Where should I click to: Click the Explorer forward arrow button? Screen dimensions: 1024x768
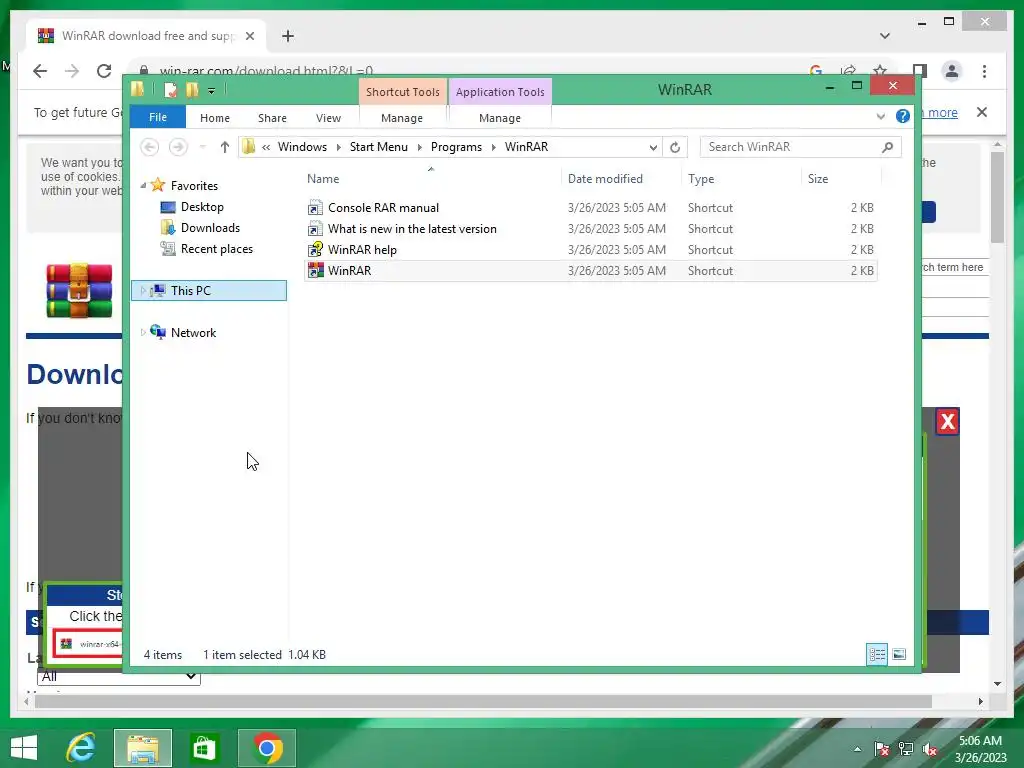178,147
